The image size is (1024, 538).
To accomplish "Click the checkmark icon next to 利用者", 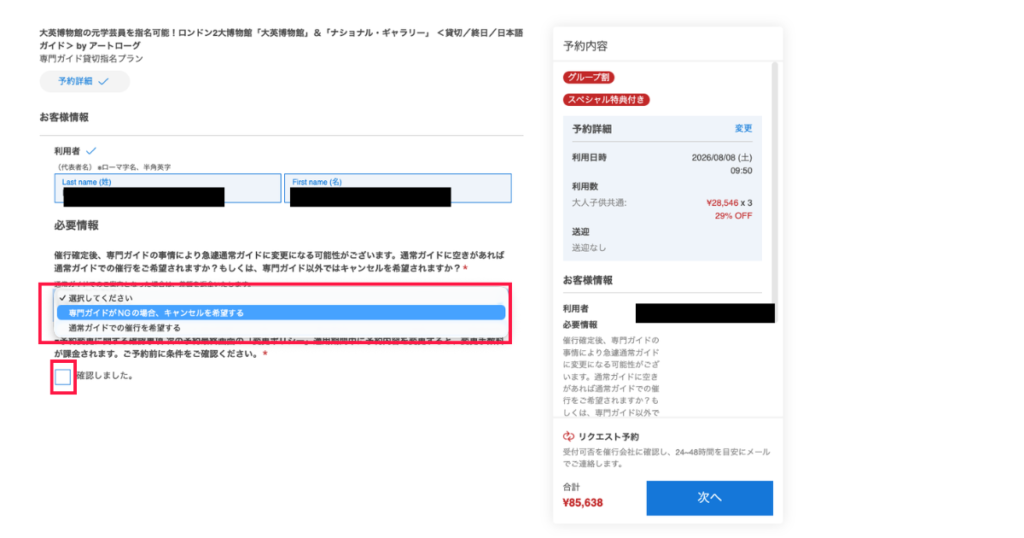I will click(91, 151).
